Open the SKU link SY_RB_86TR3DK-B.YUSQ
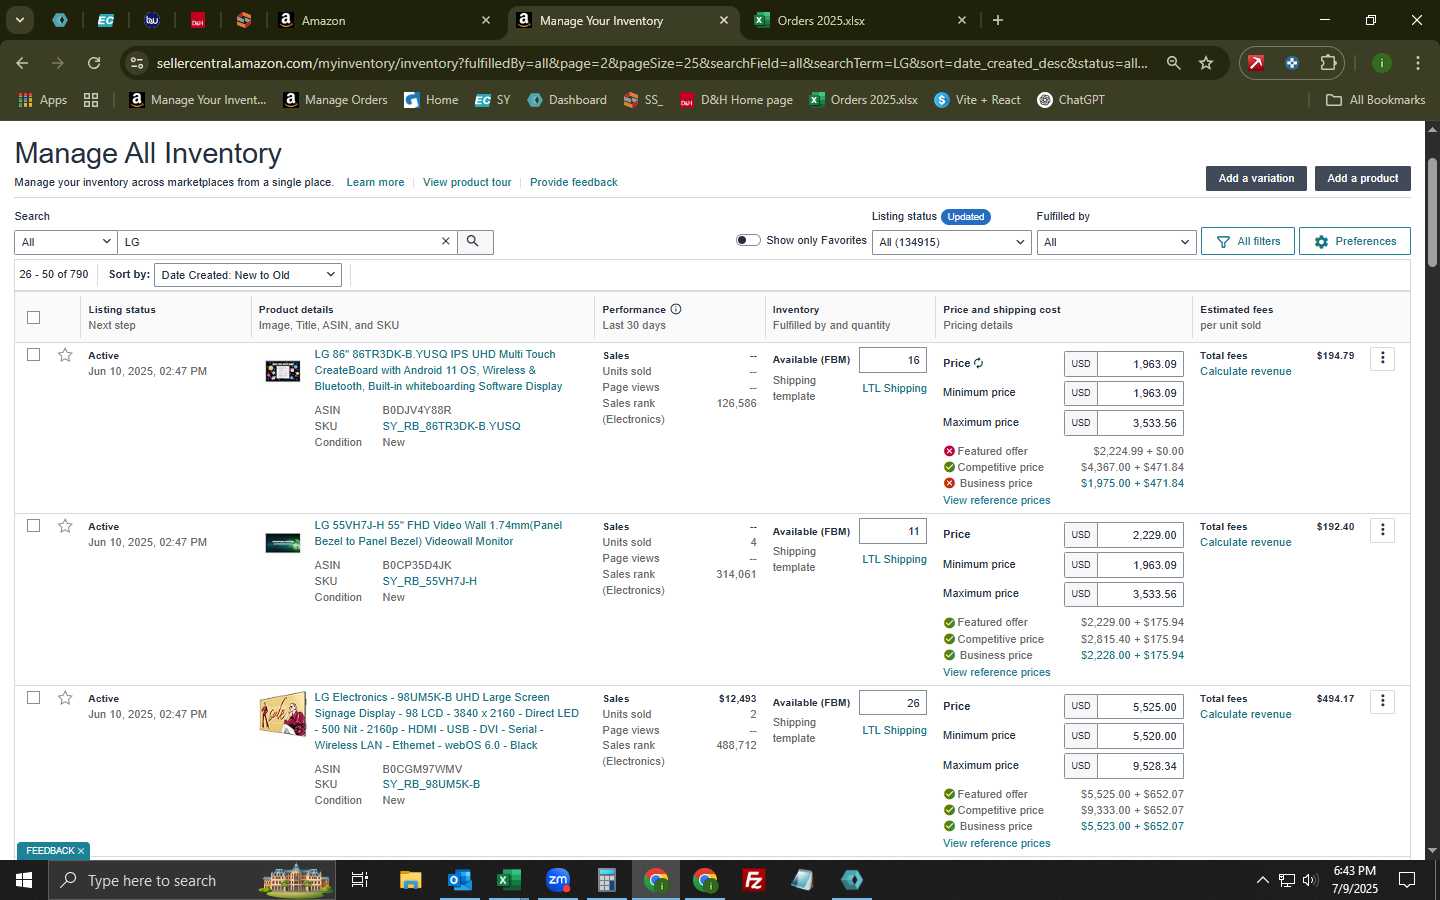This screenshot has width=1440, height=900. click(451, 426)
